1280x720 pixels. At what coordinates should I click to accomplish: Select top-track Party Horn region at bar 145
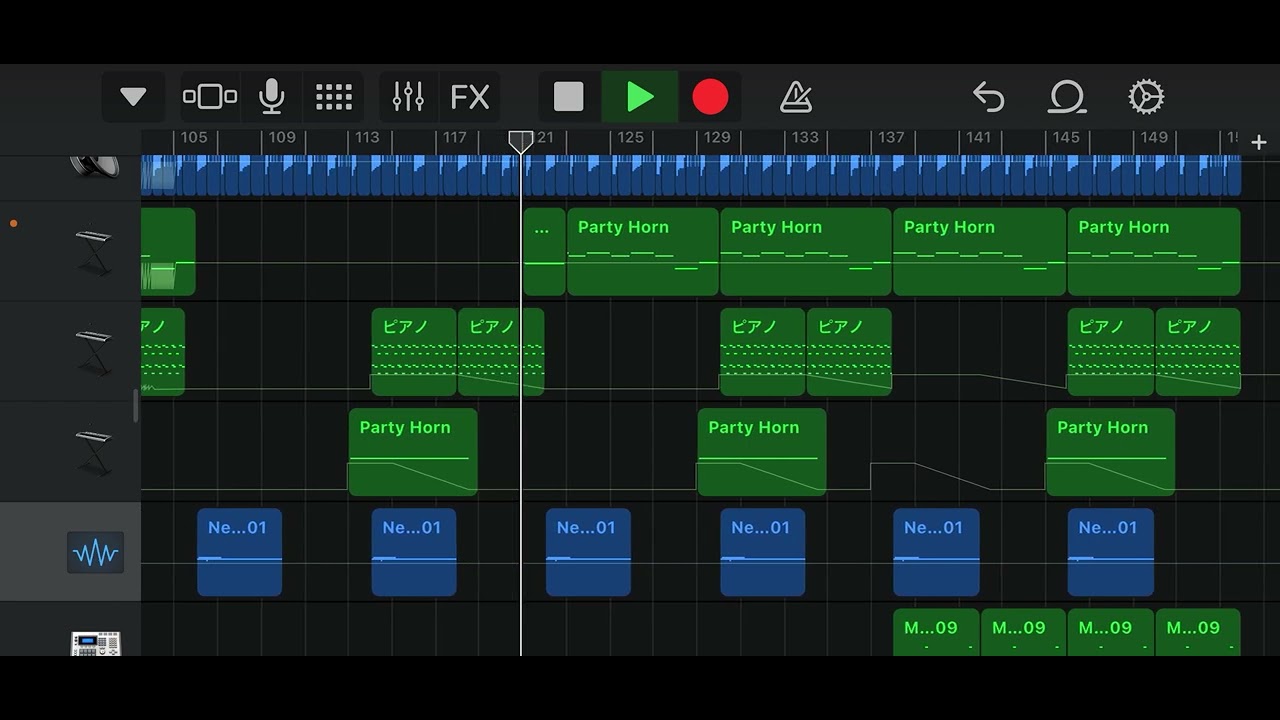tap(1154, 252)
